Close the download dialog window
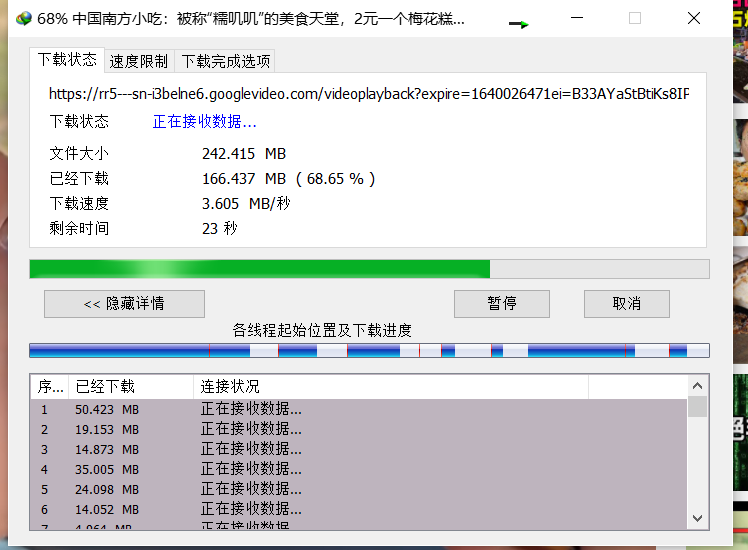Image resolution: width=748 pixels, height=550 pixels. pyautogui.click(x=693, y=18)
